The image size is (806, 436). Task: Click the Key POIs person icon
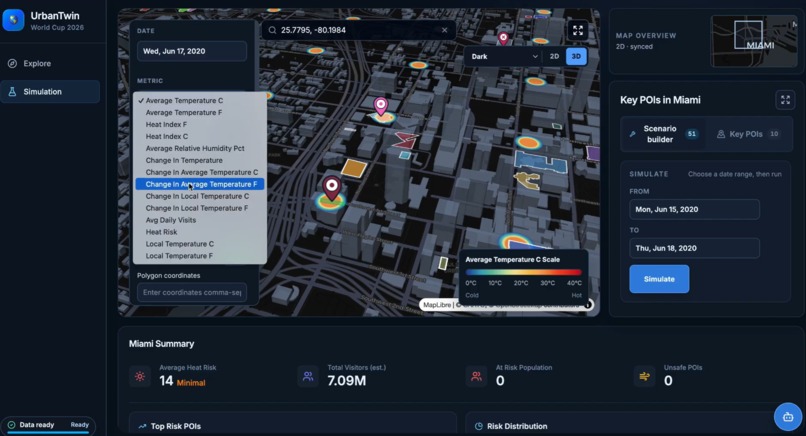click(x=721, y=134)
